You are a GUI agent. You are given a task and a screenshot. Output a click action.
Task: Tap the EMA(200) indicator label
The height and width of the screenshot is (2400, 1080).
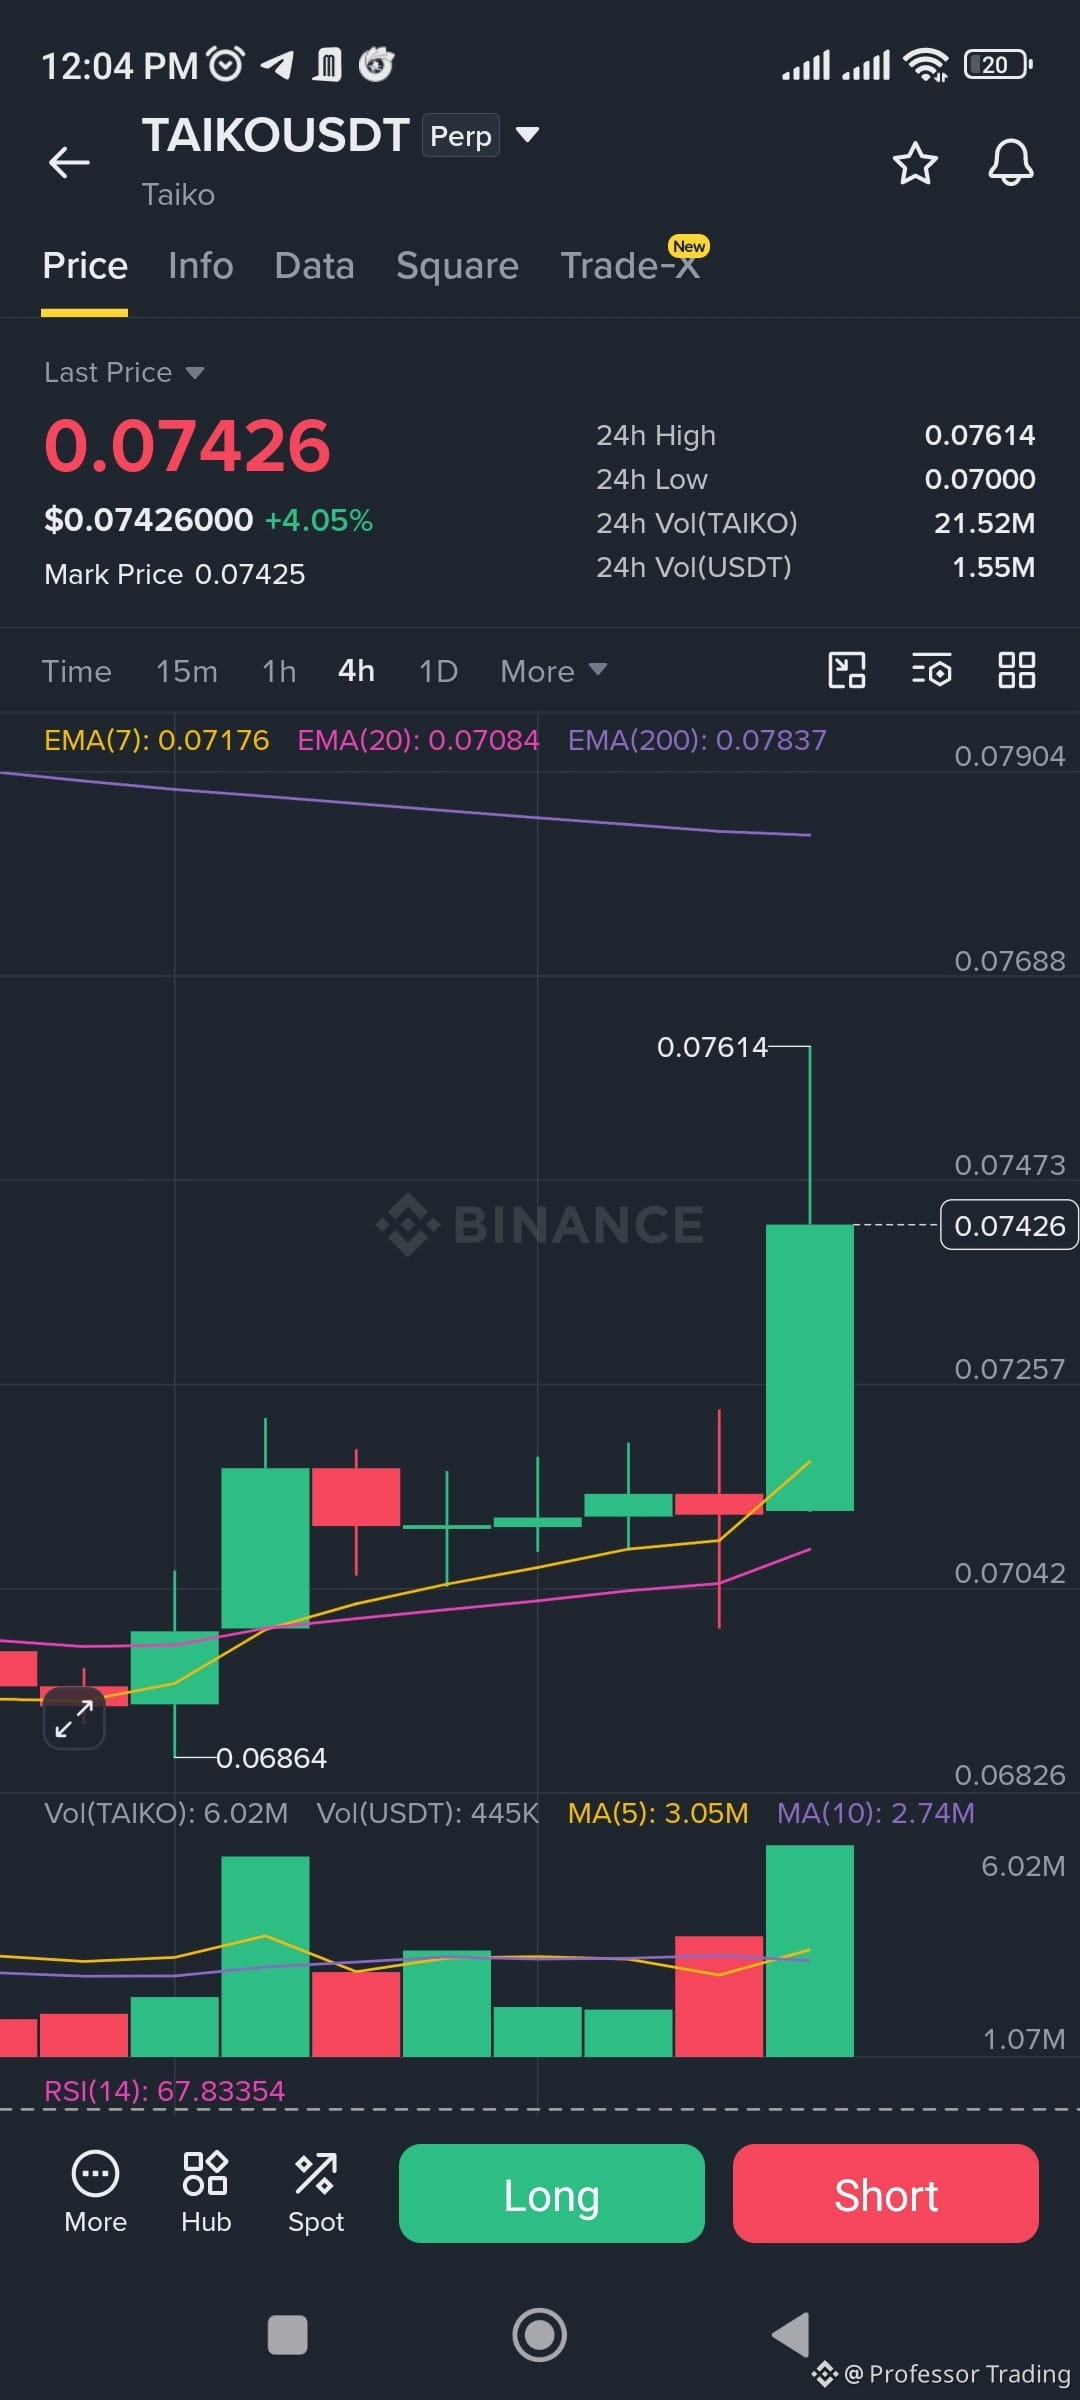(697, 740)
